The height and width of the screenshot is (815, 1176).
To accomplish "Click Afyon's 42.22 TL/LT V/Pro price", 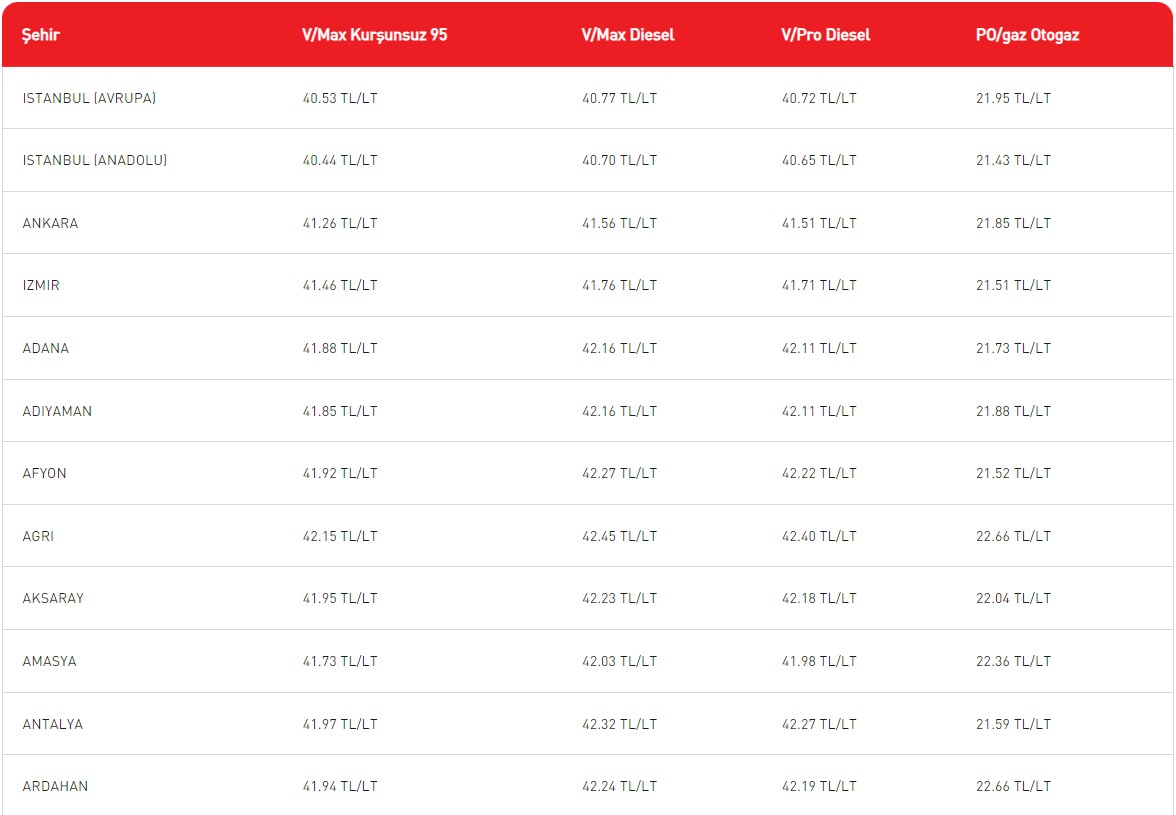I will (x=819, y=474).
